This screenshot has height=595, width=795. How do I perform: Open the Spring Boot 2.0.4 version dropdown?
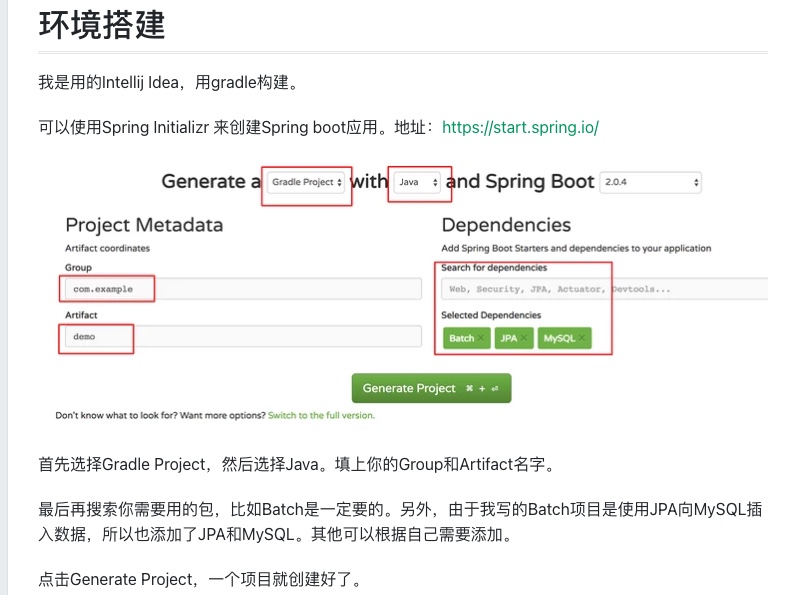(x=650, y=183)
